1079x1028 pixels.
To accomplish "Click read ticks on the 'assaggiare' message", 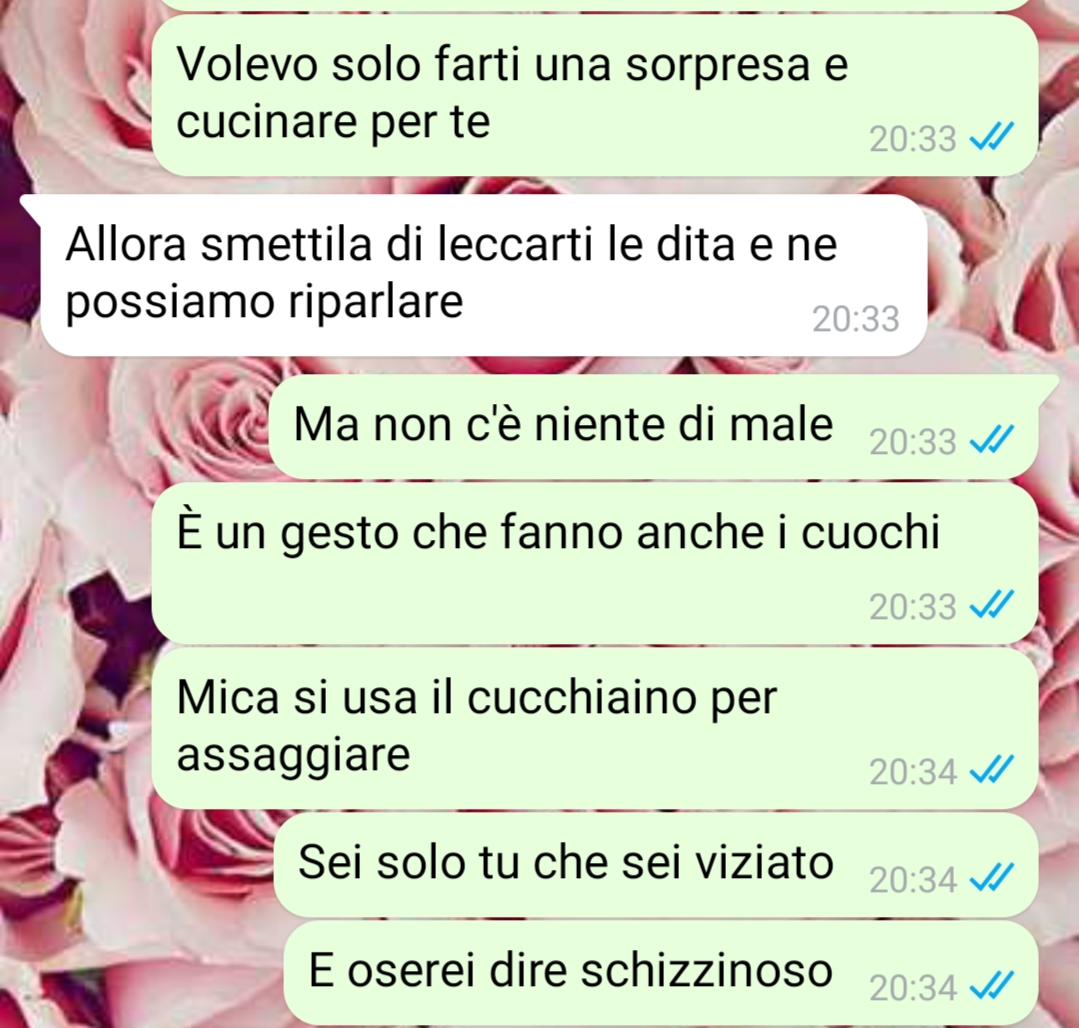I will pyautogui.click(x=991, y=769).
